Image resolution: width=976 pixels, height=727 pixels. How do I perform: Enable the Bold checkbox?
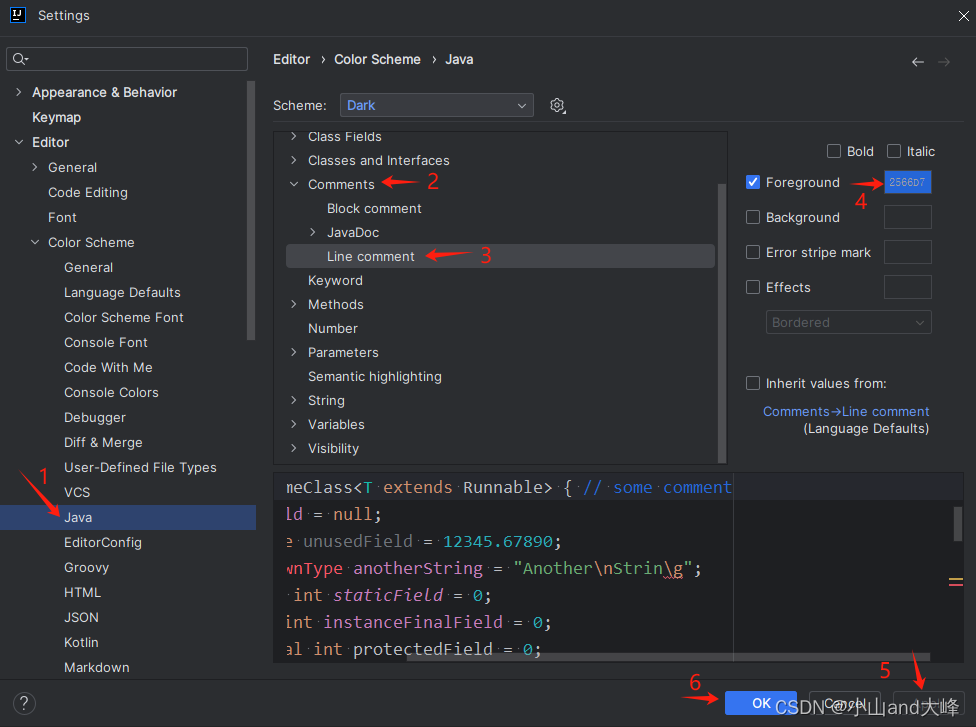click(833, 151)
